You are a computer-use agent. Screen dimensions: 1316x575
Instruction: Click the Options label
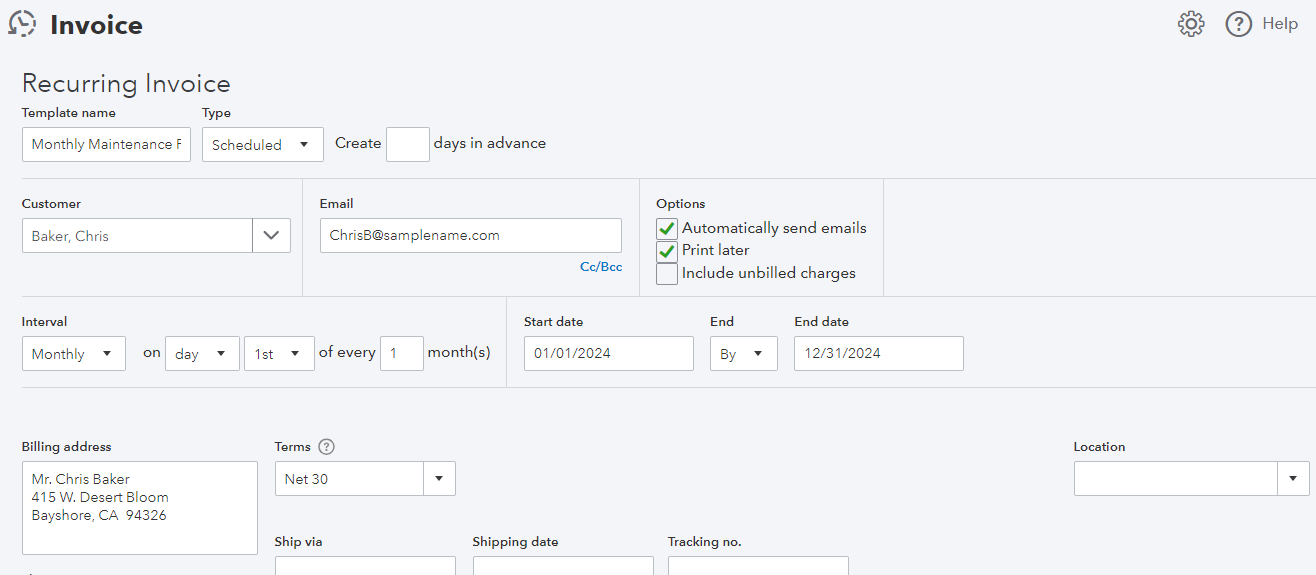[681, 204]
